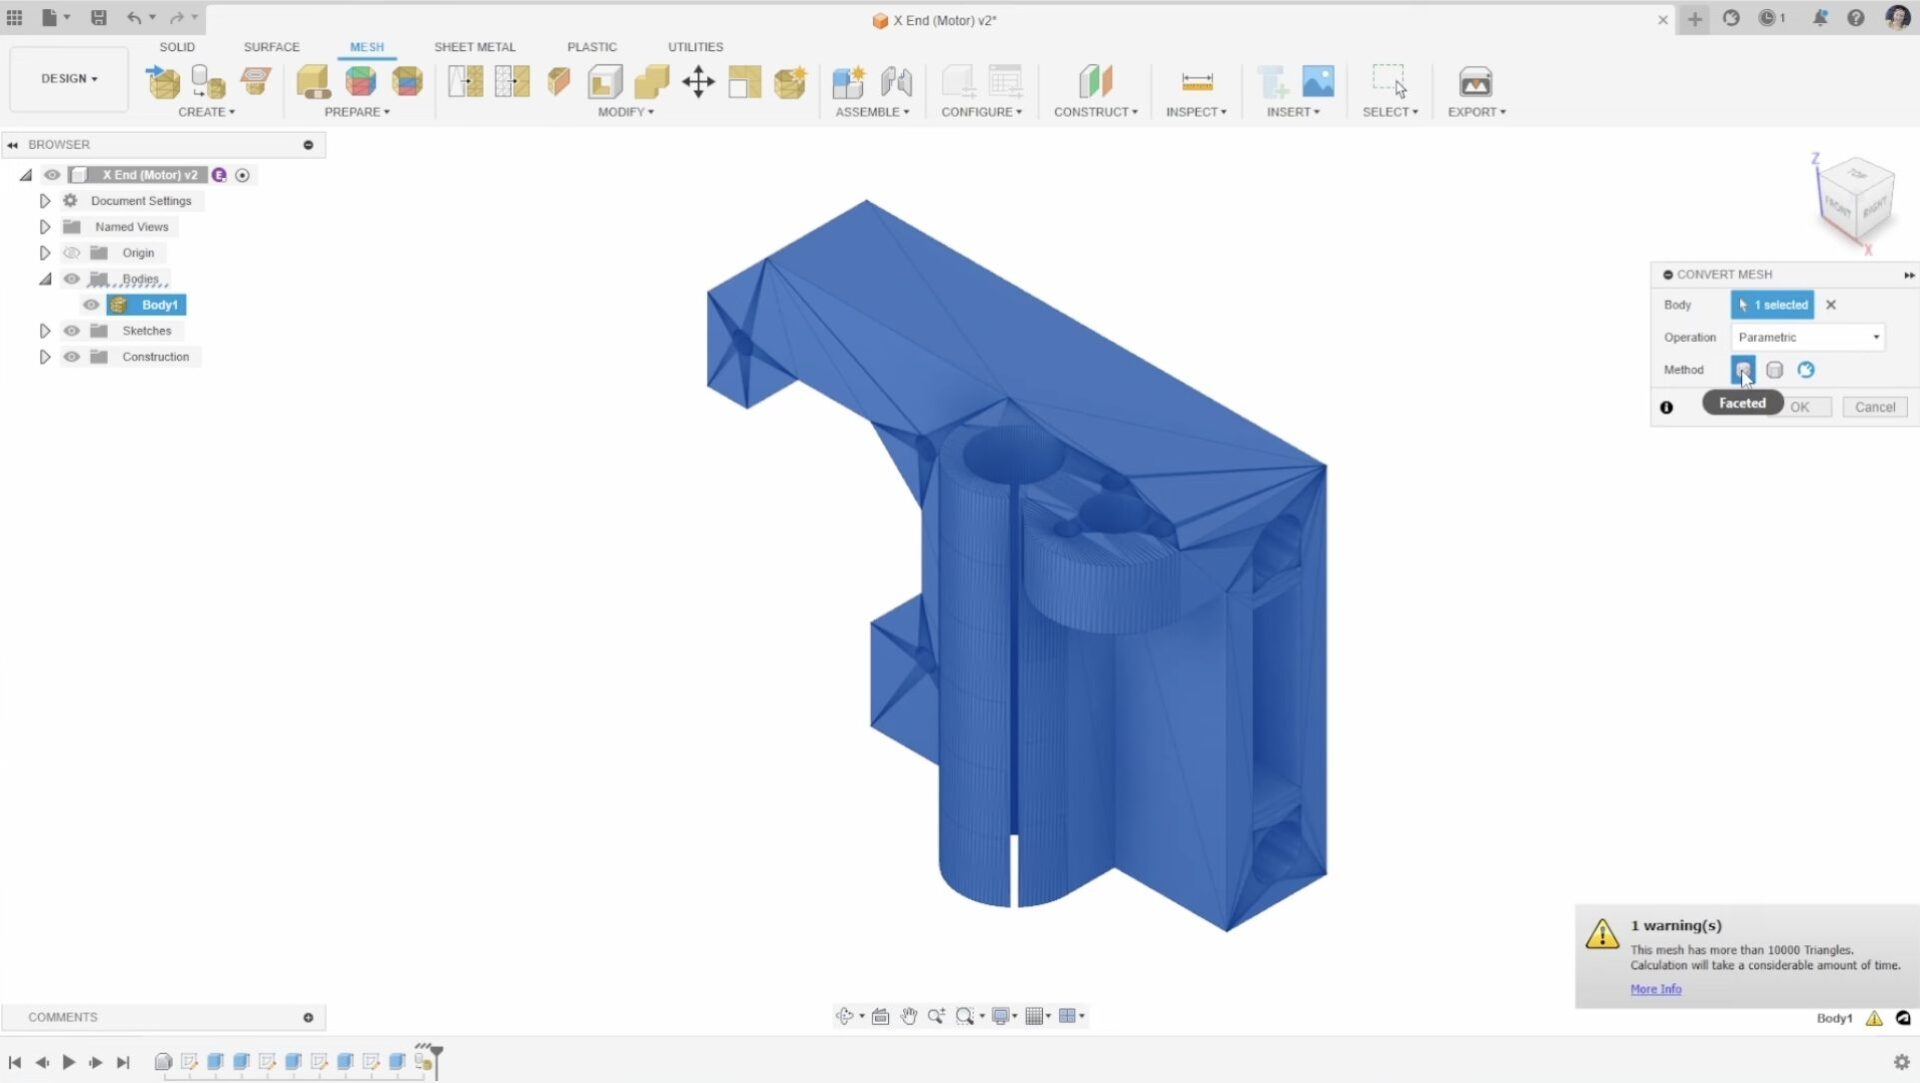The width and height of the screenshot is (1920, 1083).
Task: Choose the Faceted conversion method swatch
Action: (x=1743, y=369)
